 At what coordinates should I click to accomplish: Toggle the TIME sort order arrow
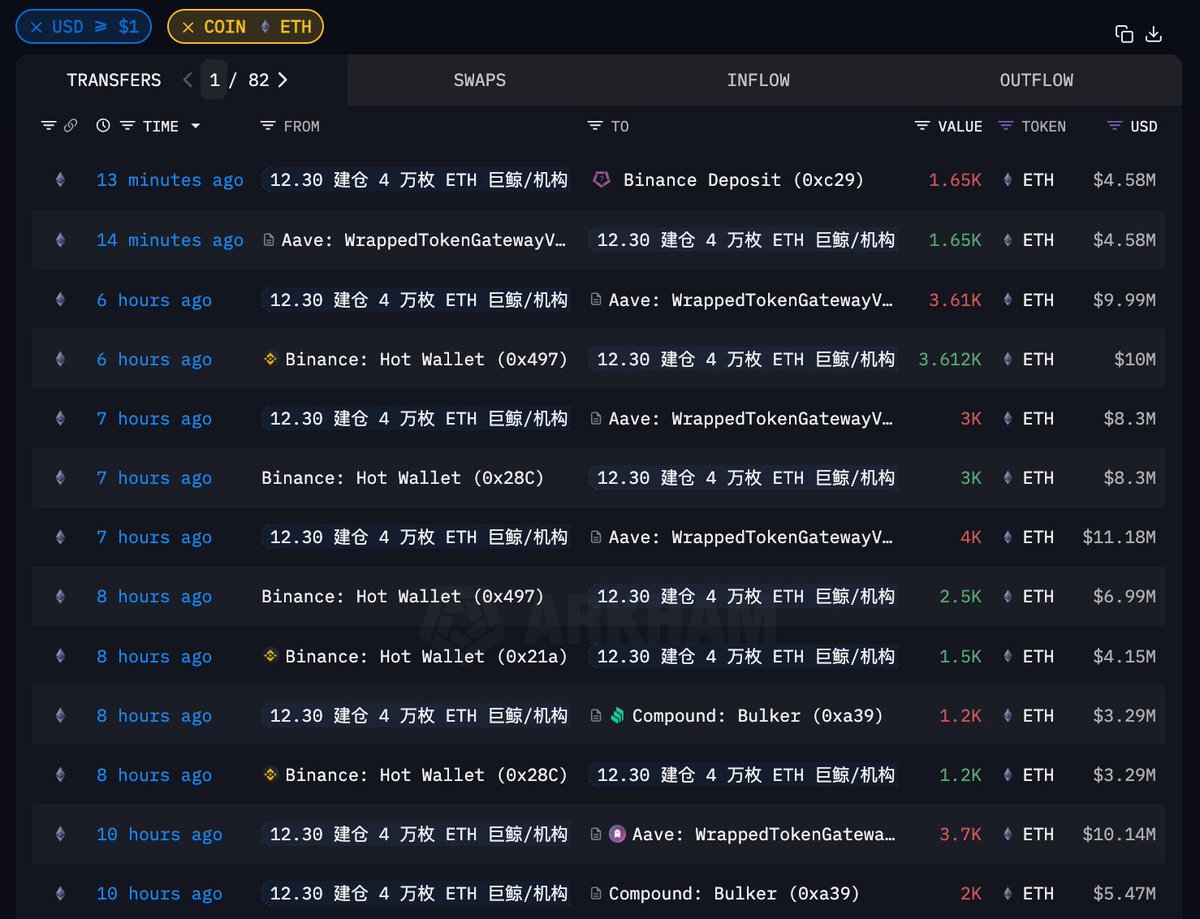pos(195,126)
